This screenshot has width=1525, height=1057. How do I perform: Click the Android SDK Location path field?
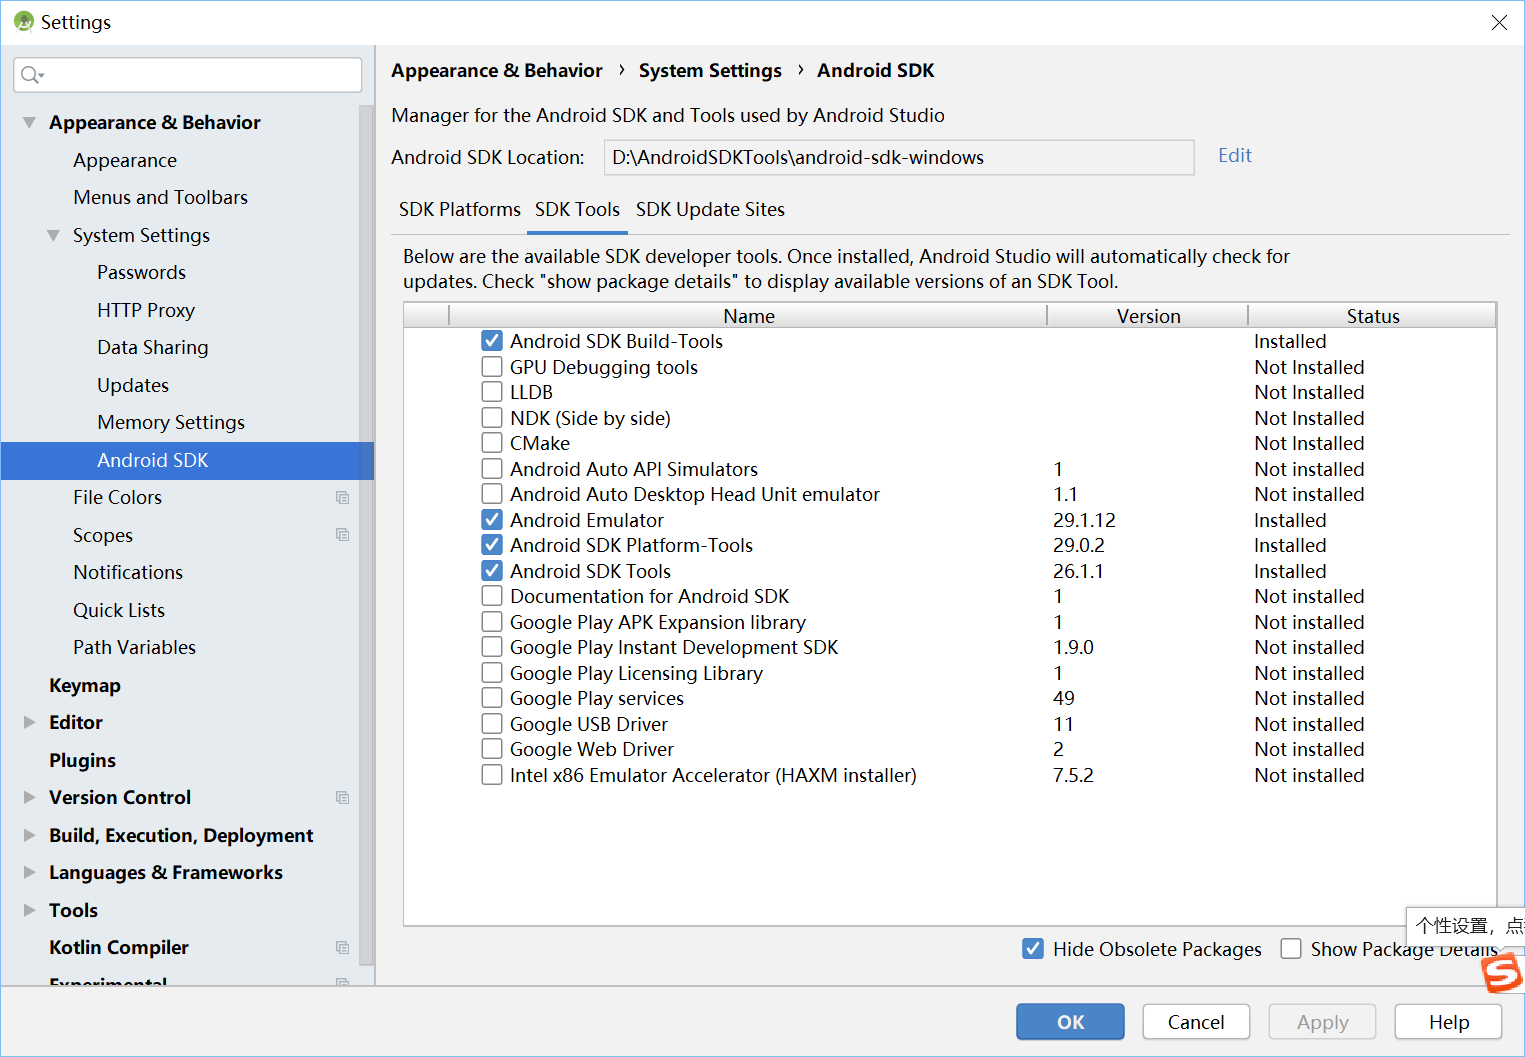(x=898, y=158)
